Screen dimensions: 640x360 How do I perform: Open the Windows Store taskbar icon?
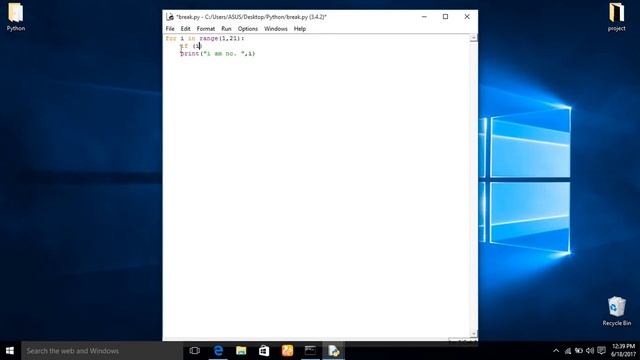pyautogui.click(x=264, y=351)
